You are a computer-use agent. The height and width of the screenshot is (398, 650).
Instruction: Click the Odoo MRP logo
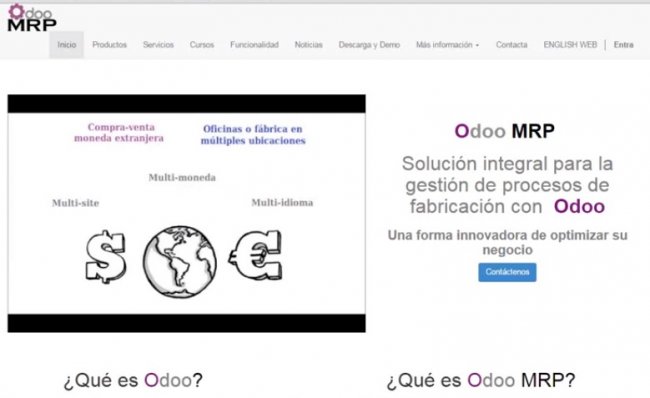32,18
